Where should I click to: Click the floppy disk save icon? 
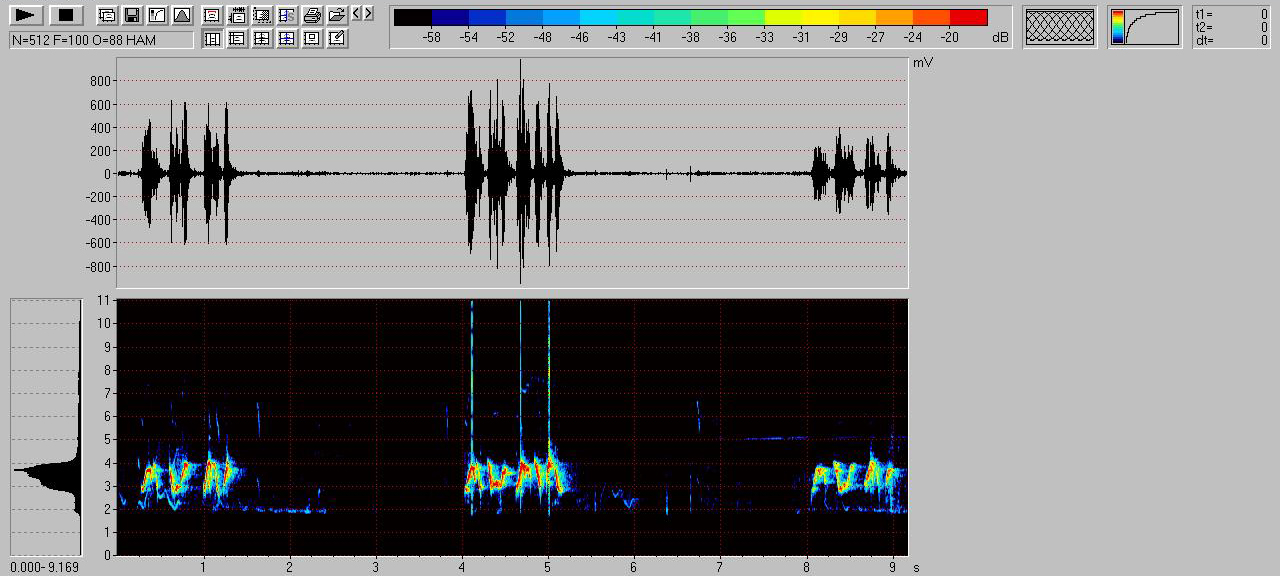coord(131,15)
